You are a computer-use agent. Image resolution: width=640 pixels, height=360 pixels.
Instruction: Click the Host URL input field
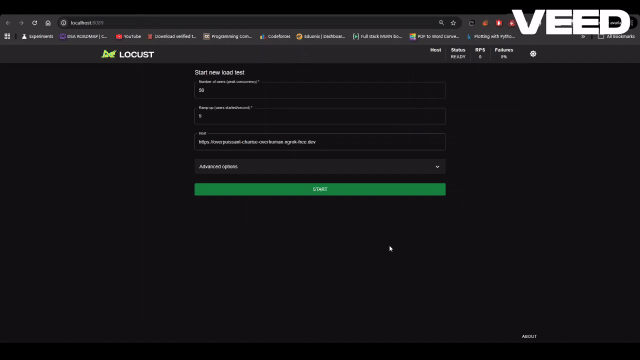(320, 142)
